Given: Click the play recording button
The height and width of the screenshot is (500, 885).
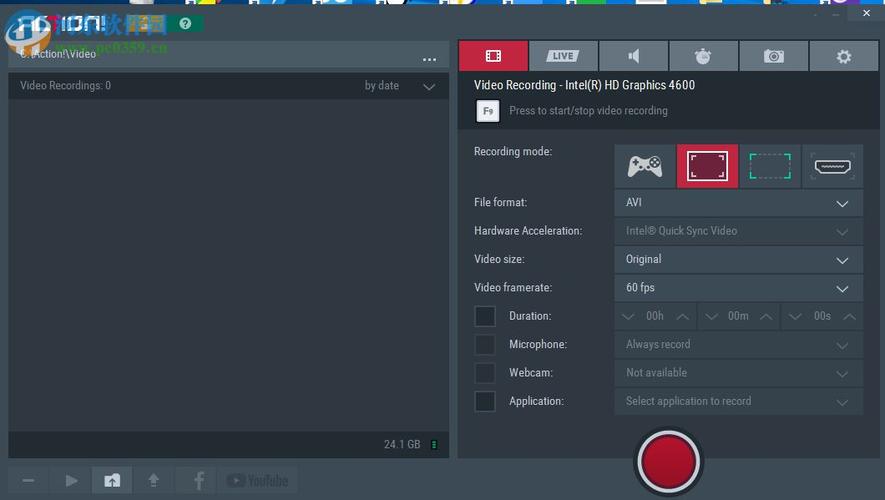Looking at the screenshot, I should (x=71, y=481).
